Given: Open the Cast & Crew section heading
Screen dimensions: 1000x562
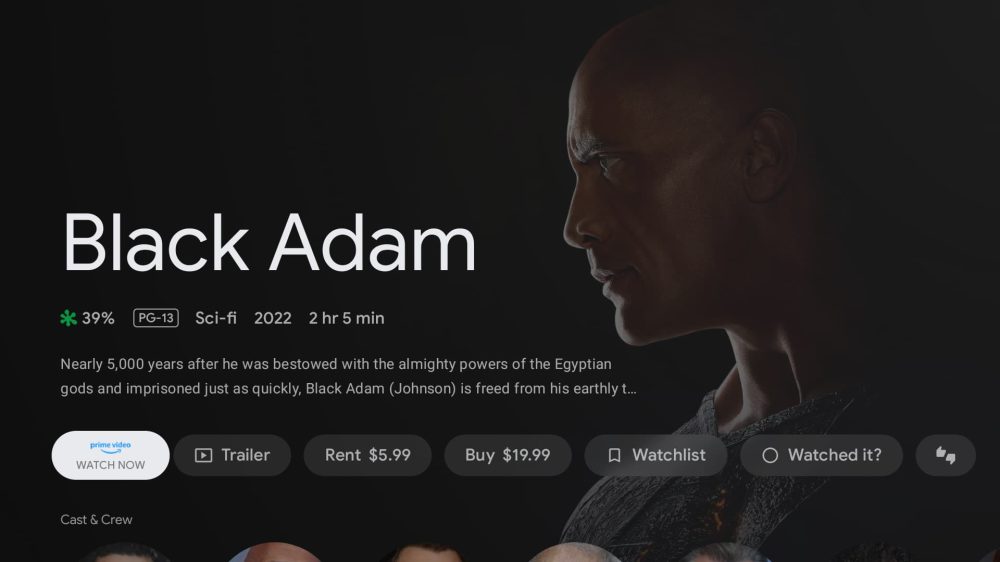Looking at the screenshot, I should click(x=96, y=519).
